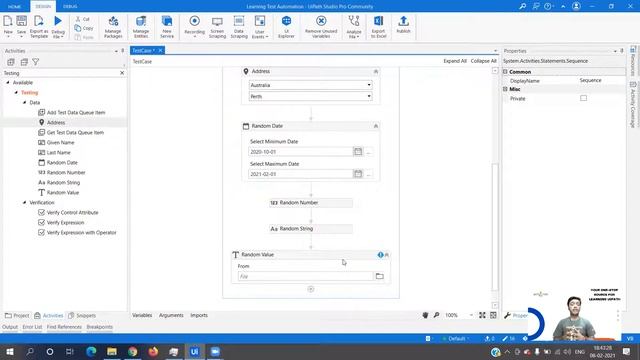
Task: Browse for file in Random Value activity
Action: (380, 276)
